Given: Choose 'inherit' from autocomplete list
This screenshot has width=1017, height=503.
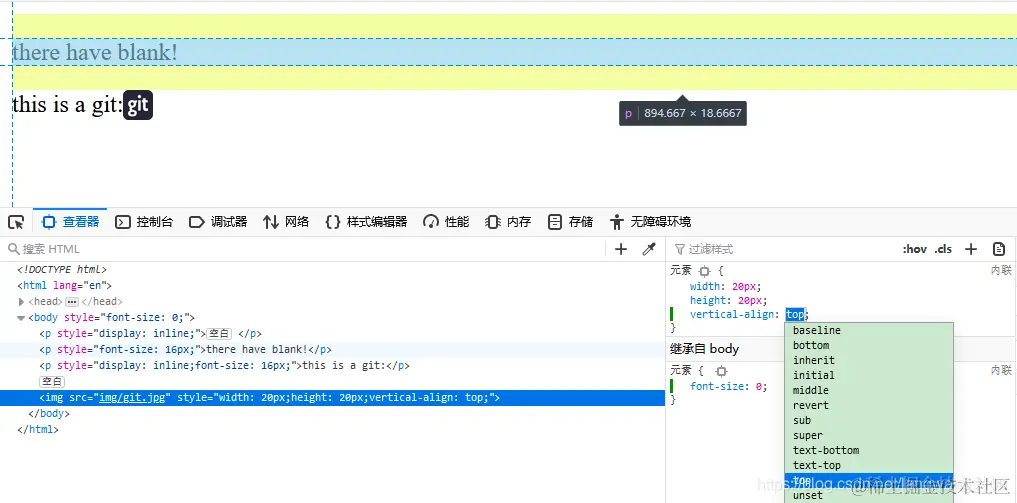Looking at the screenshot, I should pos(868,360).
